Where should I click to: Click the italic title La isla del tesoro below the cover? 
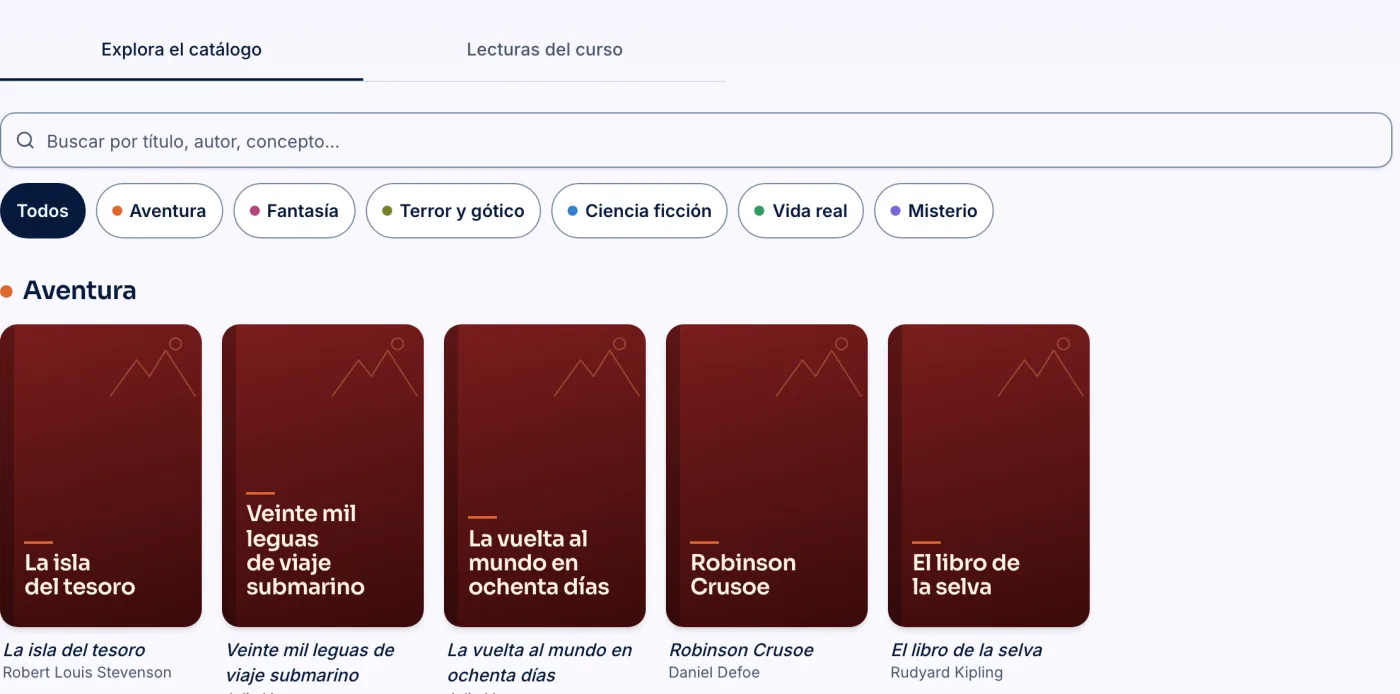tap(74, 650)
